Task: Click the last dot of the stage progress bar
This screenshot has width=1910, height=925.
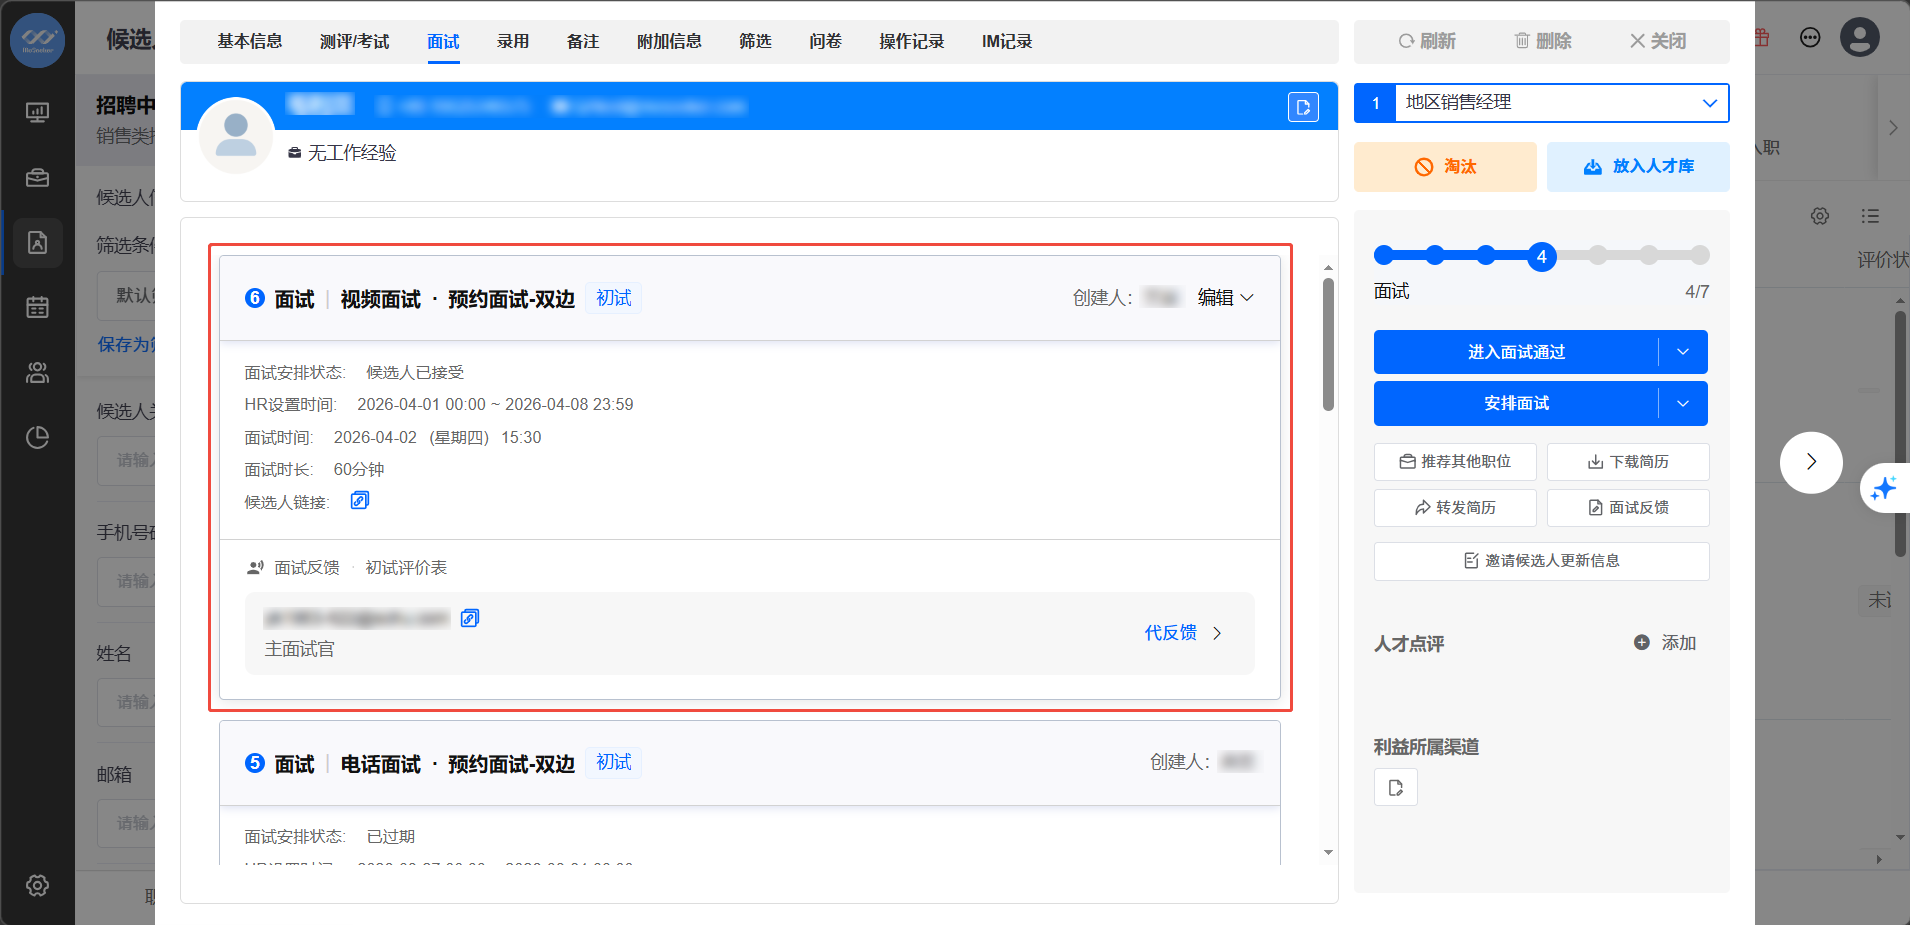Action: (x=1700, y=256)
